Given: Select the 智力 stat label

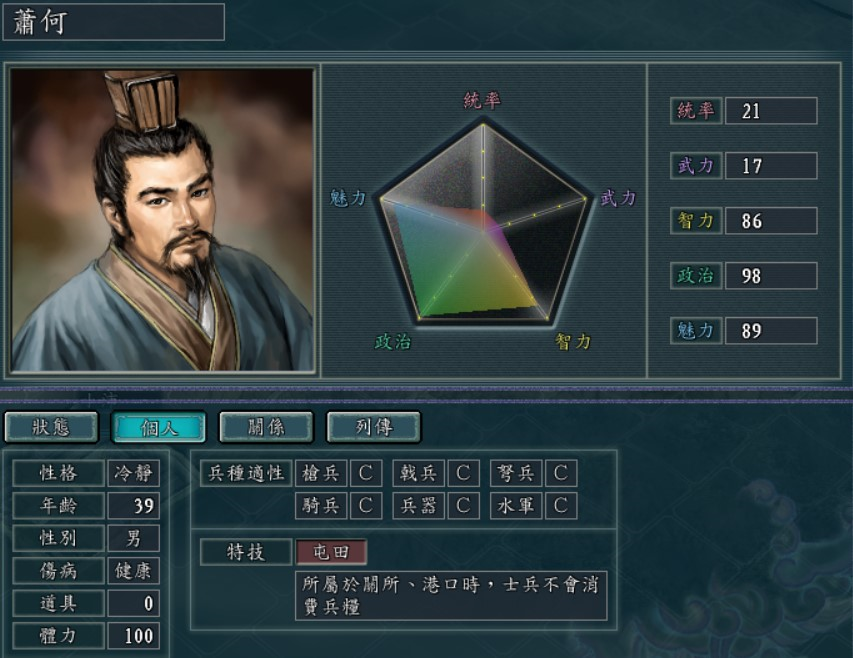Looking at the screenshot, I should [x=696, y=221].
